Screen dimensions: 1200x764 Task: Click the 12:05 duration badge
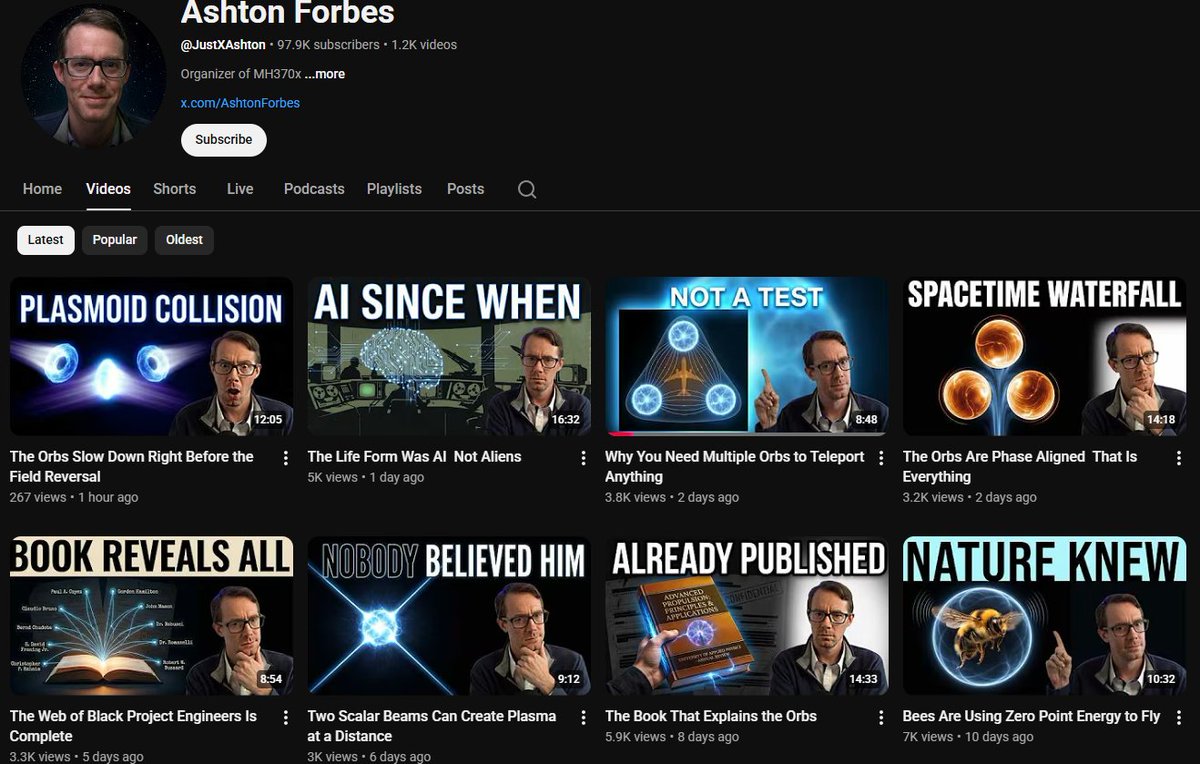point(268,420)
